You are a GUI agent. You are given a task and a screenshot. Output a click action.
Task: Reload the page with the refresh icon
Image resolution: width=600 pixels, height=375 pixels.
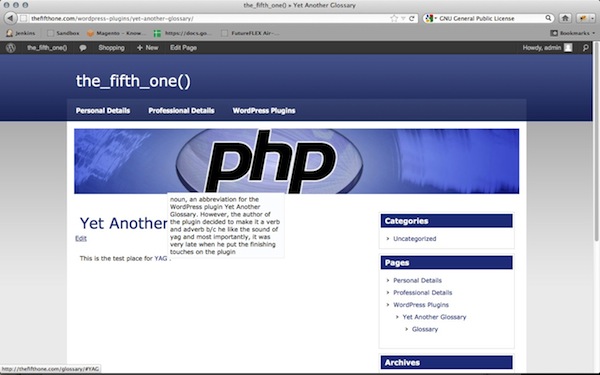point(412,18)
